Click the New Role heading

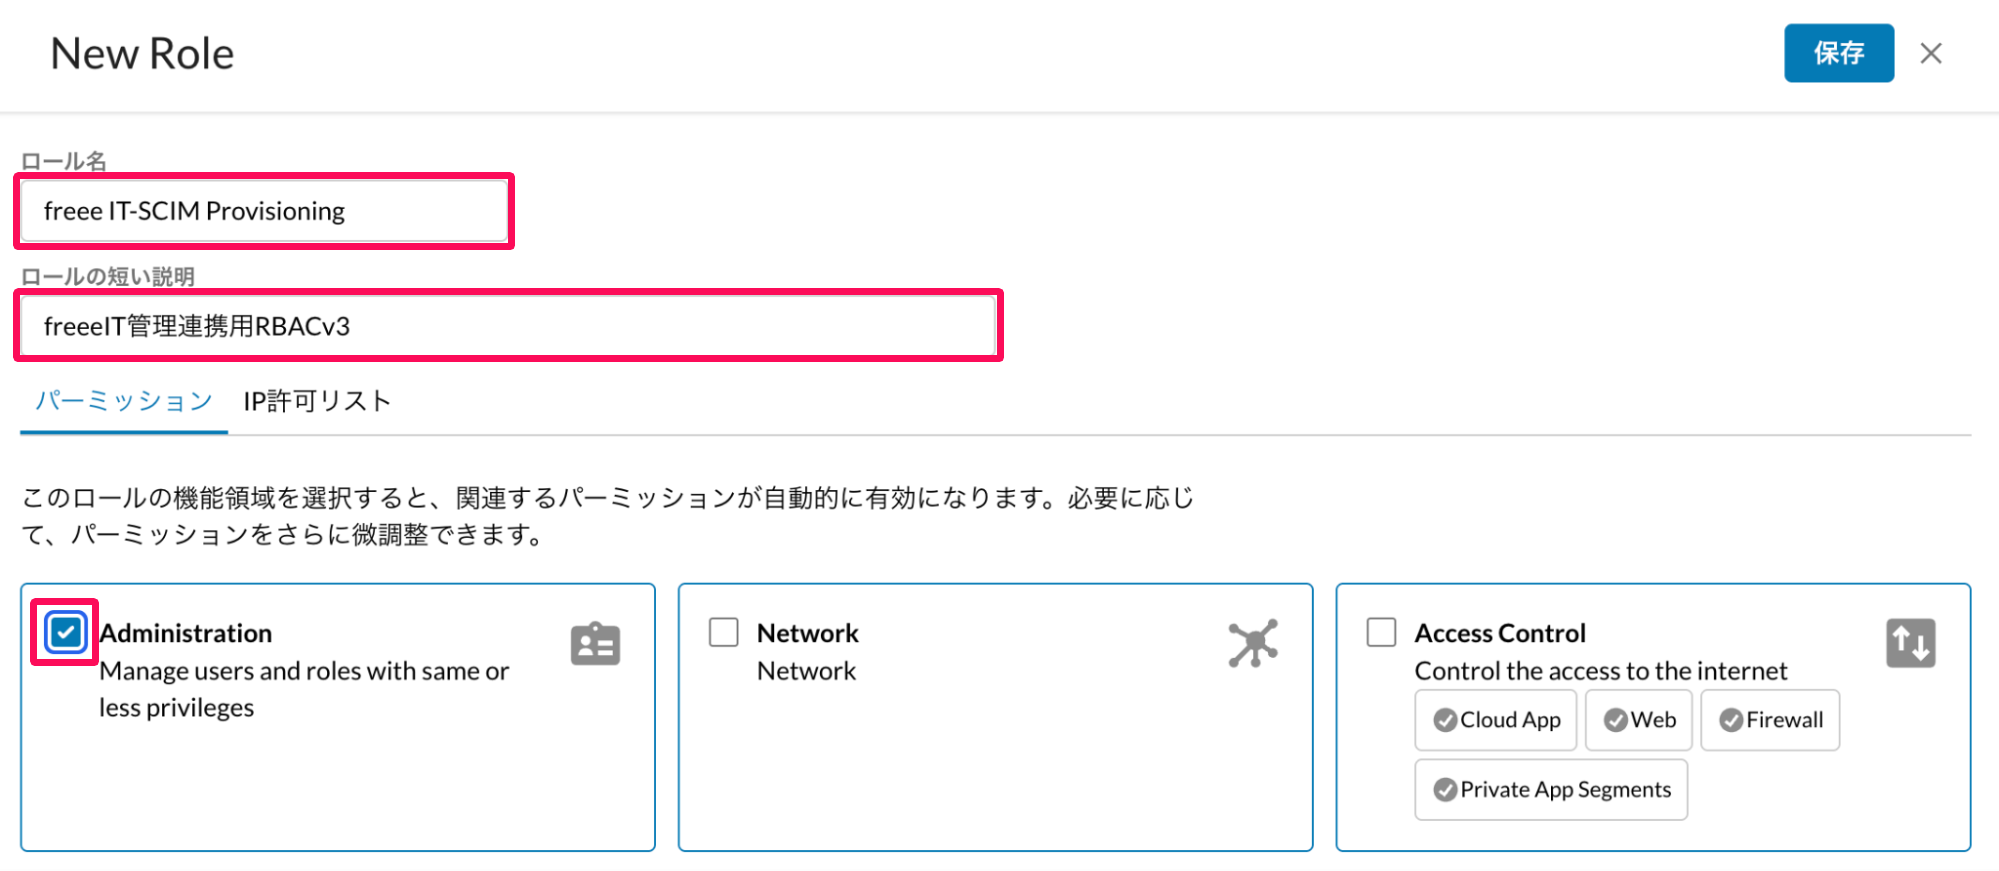pos(142,54)
